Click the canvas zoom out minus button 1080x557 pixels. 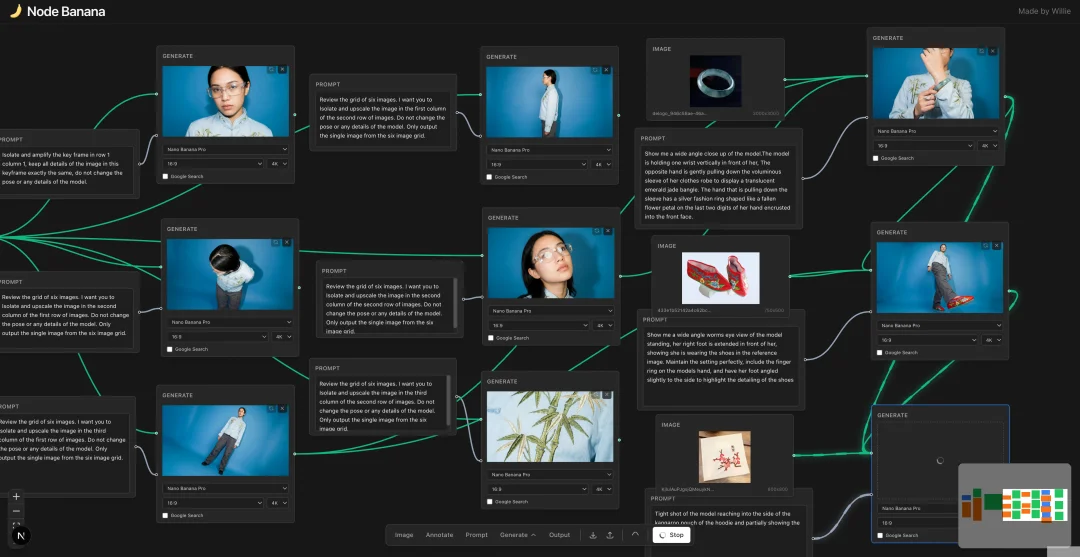point(17,511)
